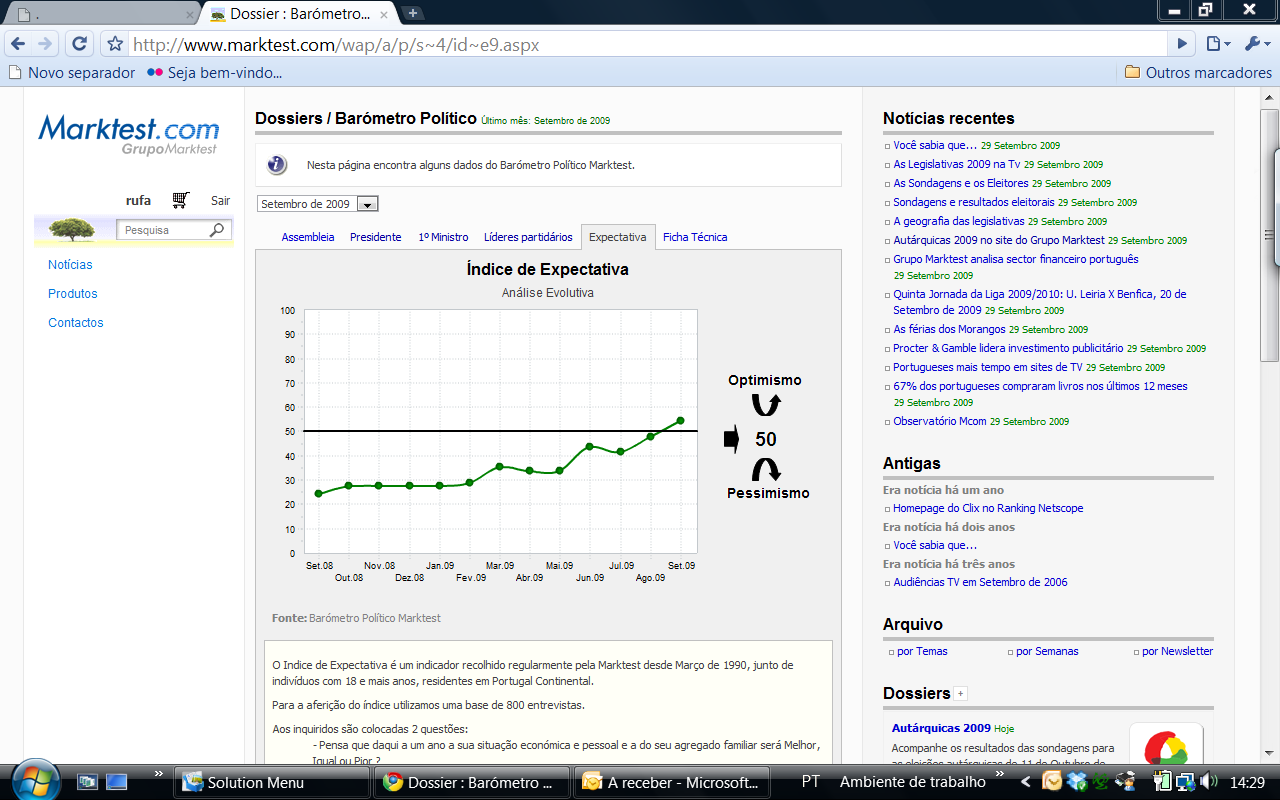Open the Outros marcadores bookmarks folder

(x=1198, y=72)
